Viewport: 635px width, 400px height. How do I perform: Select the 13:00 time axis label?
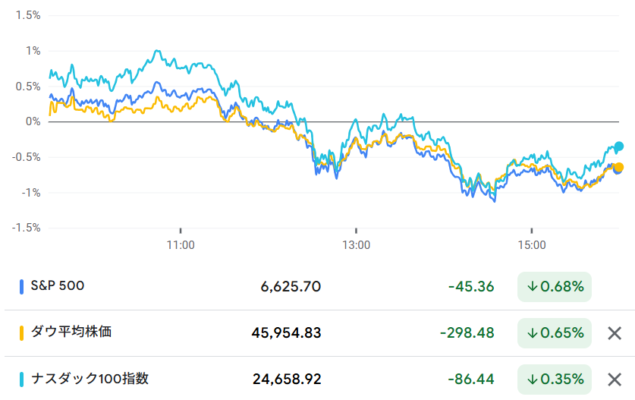356,244
